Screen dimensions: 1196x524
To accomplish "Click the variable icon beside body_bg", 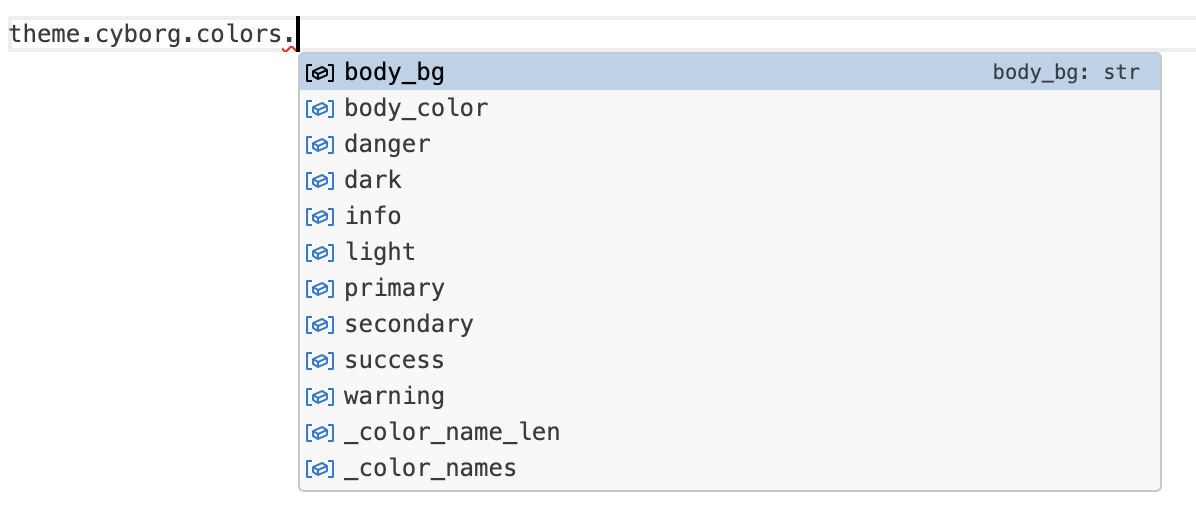I will [x=319, y=73].
